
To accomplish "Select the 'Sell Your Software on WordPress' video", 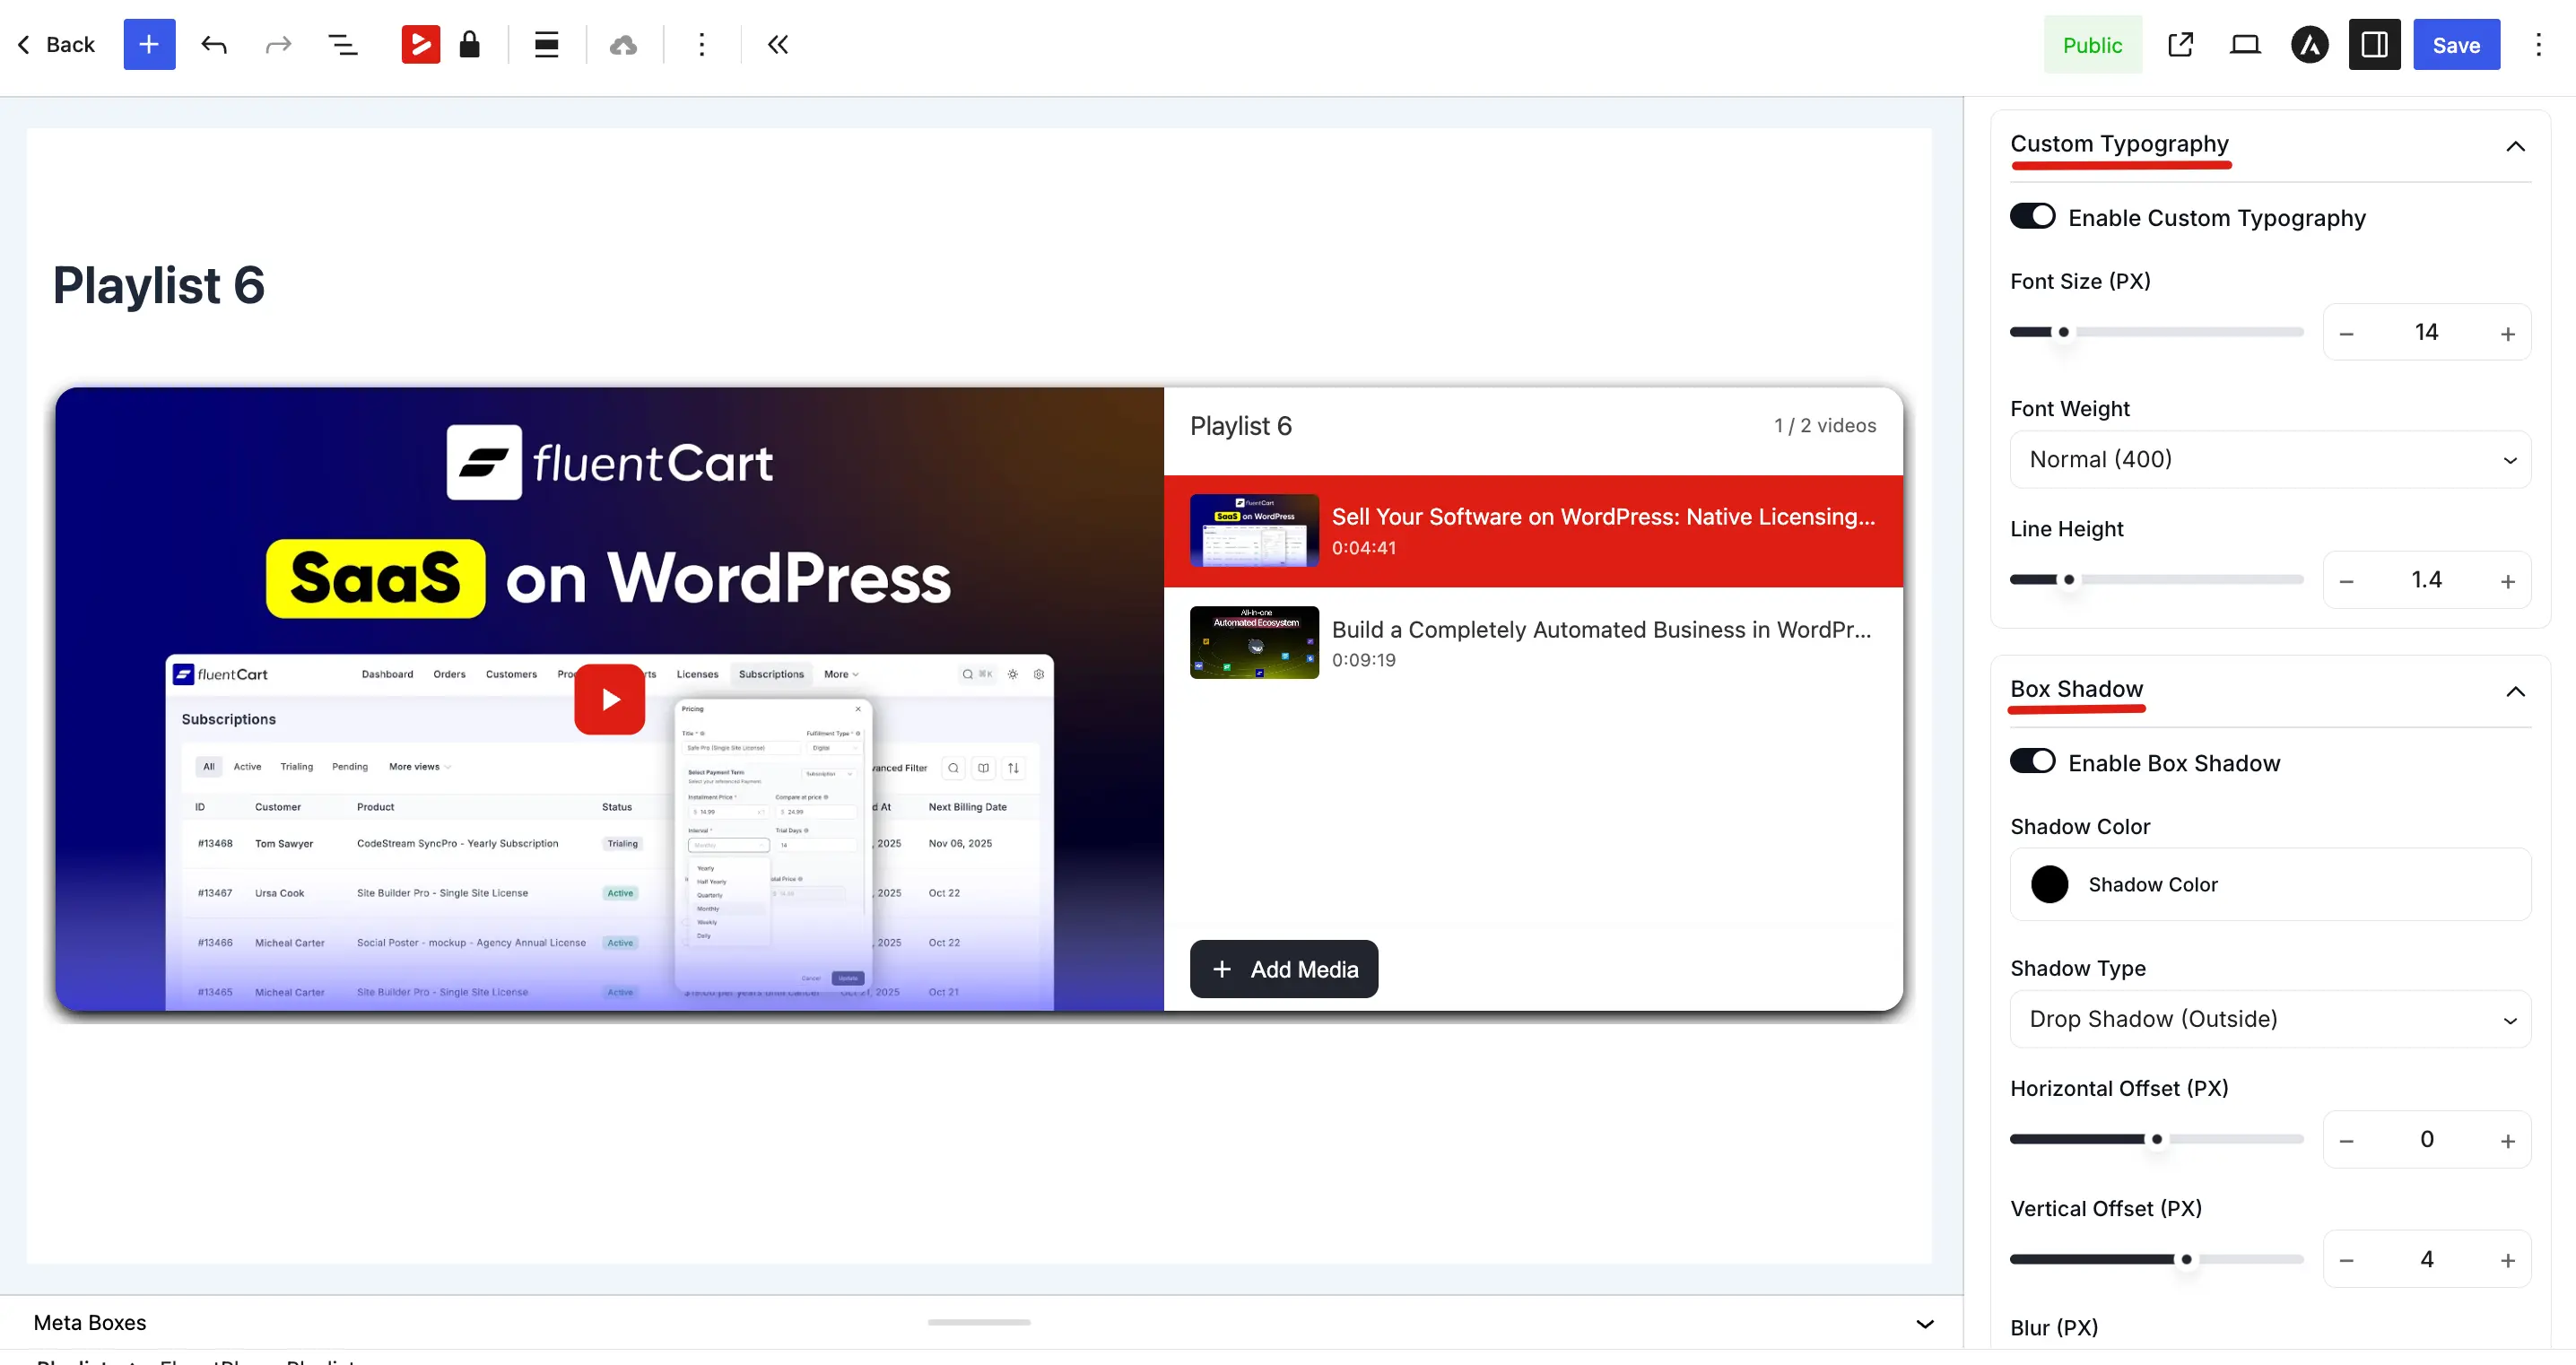I will 1533,531.
